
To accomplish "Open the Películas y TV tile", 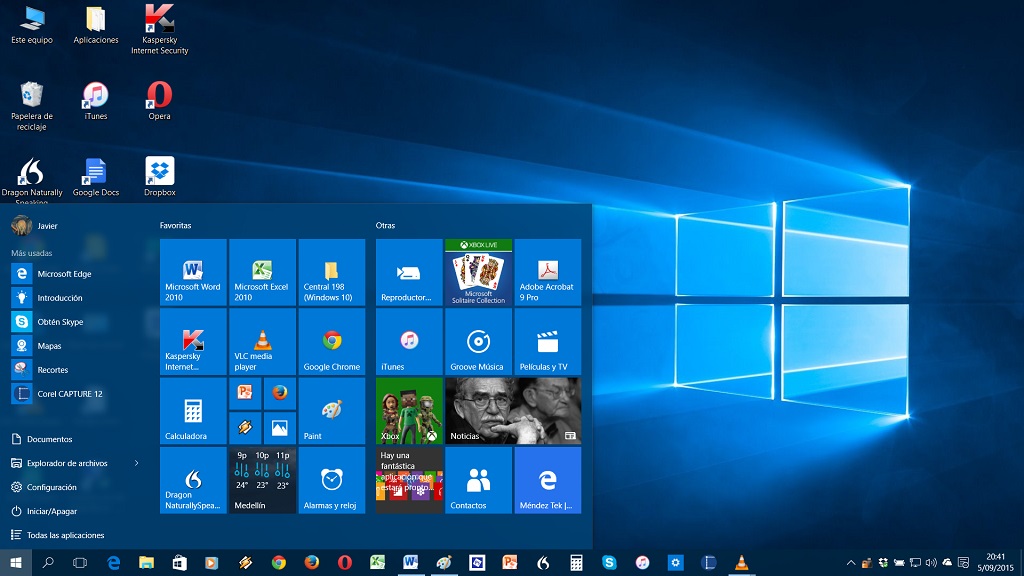I will [548, 341].
